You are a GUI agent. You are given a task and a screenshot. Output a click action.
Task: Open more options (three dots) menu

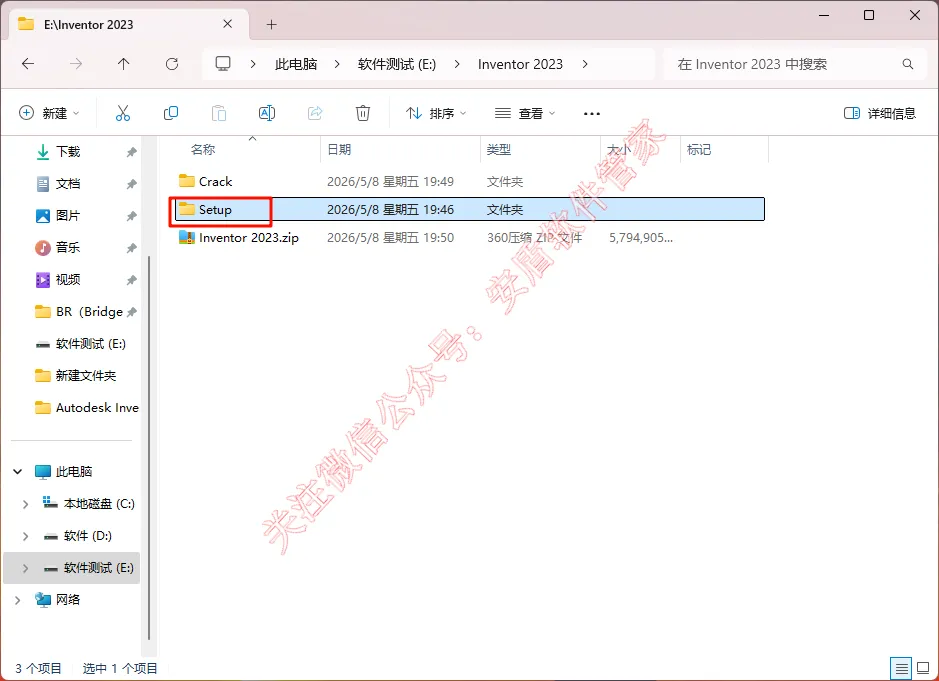tap(592, 113)
